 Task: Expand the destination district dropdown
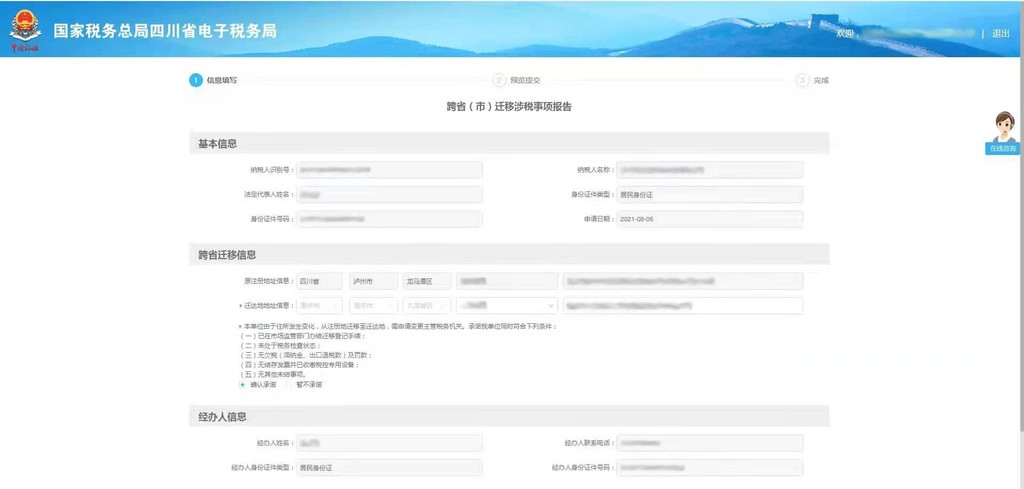[x=427, y=306]
